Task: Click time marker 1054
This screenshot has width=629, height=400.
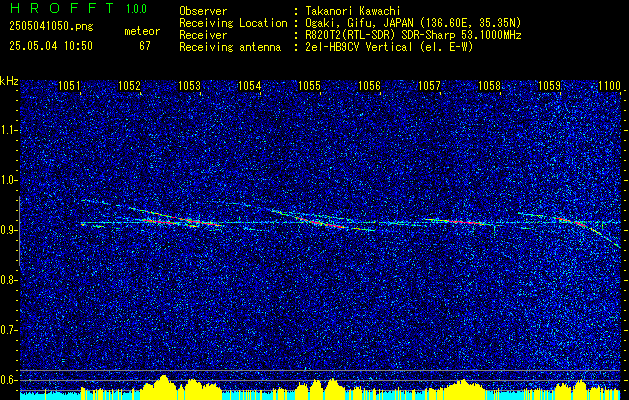Action: pos(250,85)
